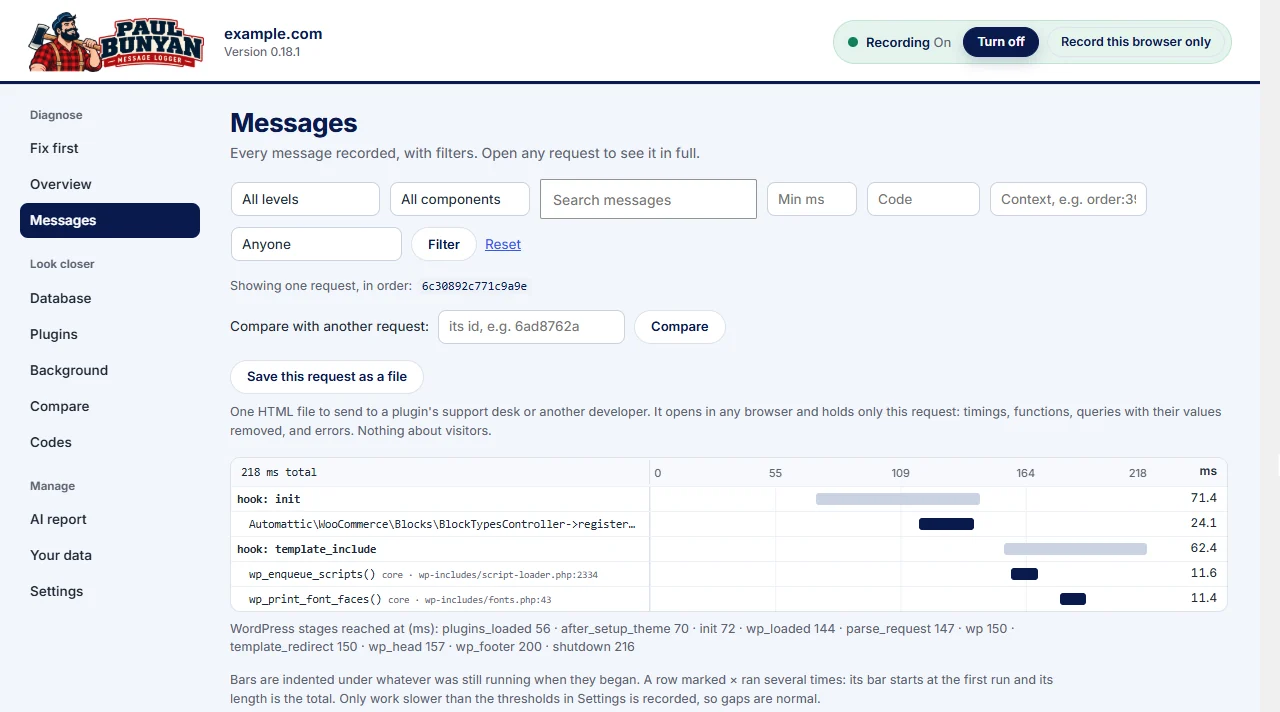The height and width of the screenshot is (712, 1280).
Task: Click the 164 axis tick label
Action: (1026, 473)
